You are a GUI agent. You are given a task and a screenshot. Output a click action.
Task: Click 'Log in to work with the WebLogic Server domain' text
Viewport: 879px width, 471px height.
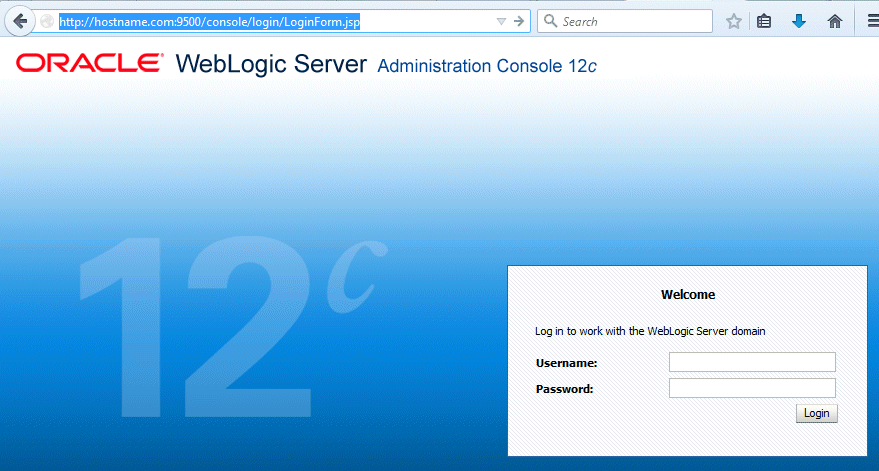click(650, 331)
